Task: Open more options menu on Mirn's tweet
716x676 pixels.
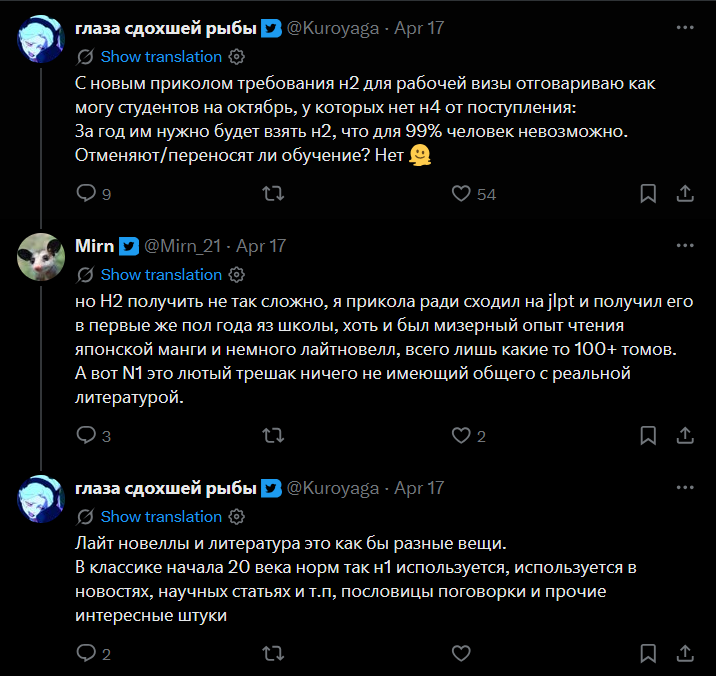Action: tap(685, 246)
